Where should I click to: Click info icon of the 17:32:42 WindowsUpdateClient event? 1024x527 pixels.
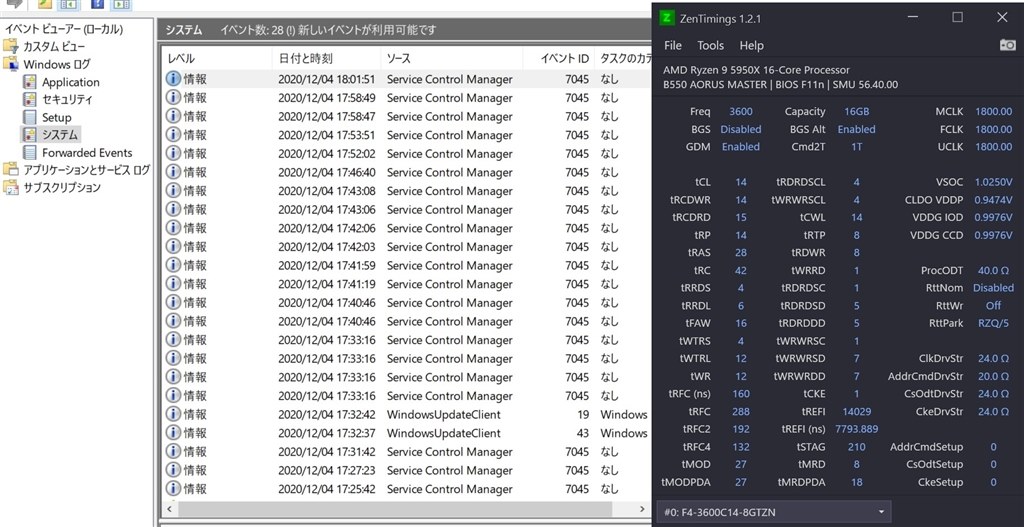coord(173,414)
